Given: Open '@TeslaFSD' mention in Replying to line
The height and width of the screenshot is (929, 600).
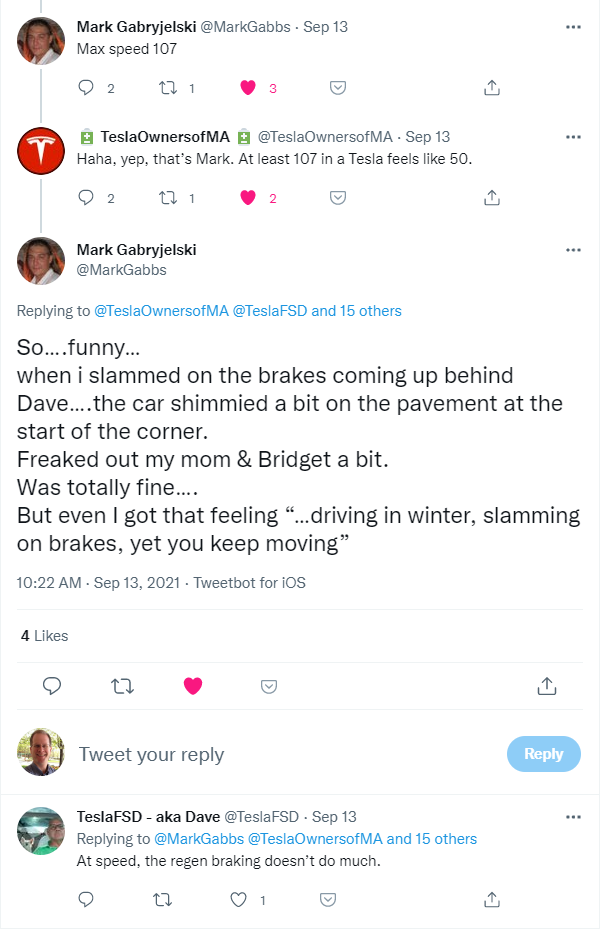Looking at the screenshot, I should click(x=269, y=311).
